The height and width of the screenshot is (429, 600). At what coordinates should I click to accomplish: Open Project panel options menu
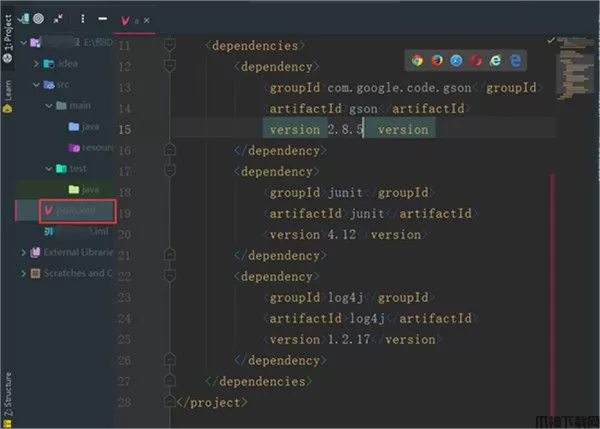pyautogui.click(x=84, y=18)
